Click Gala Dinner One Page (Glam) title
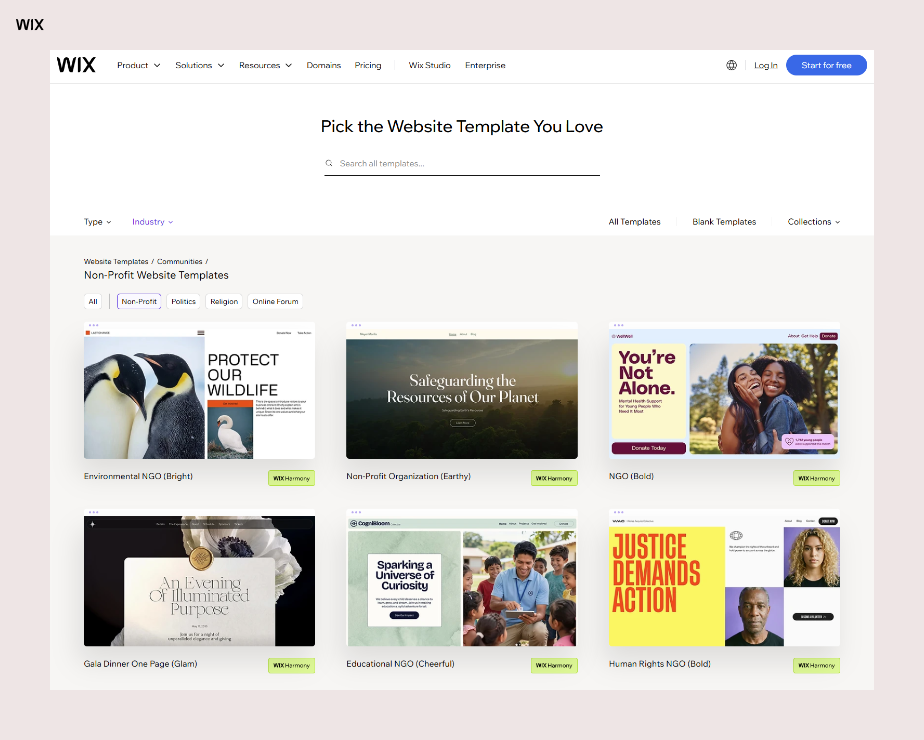Viewport: 924px width, 740px height. 140,663
